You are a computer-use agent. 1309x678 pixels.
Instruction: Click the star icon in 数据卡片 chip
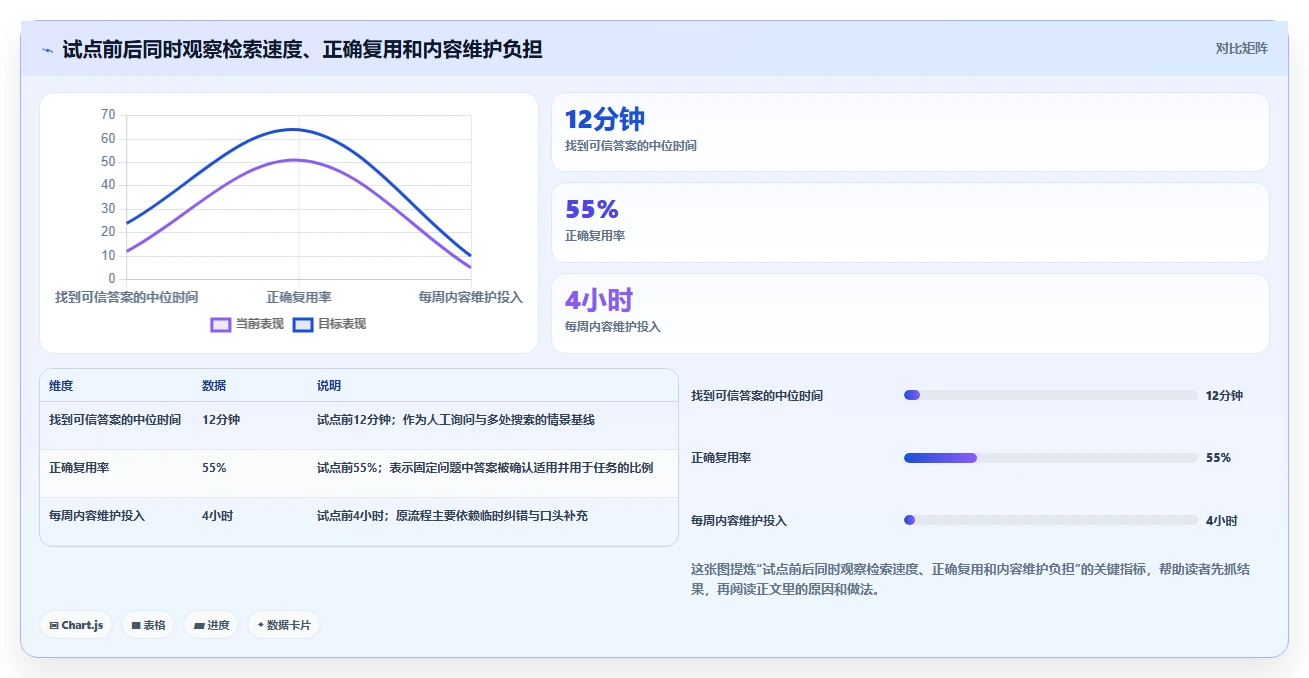tap(260, 625)
